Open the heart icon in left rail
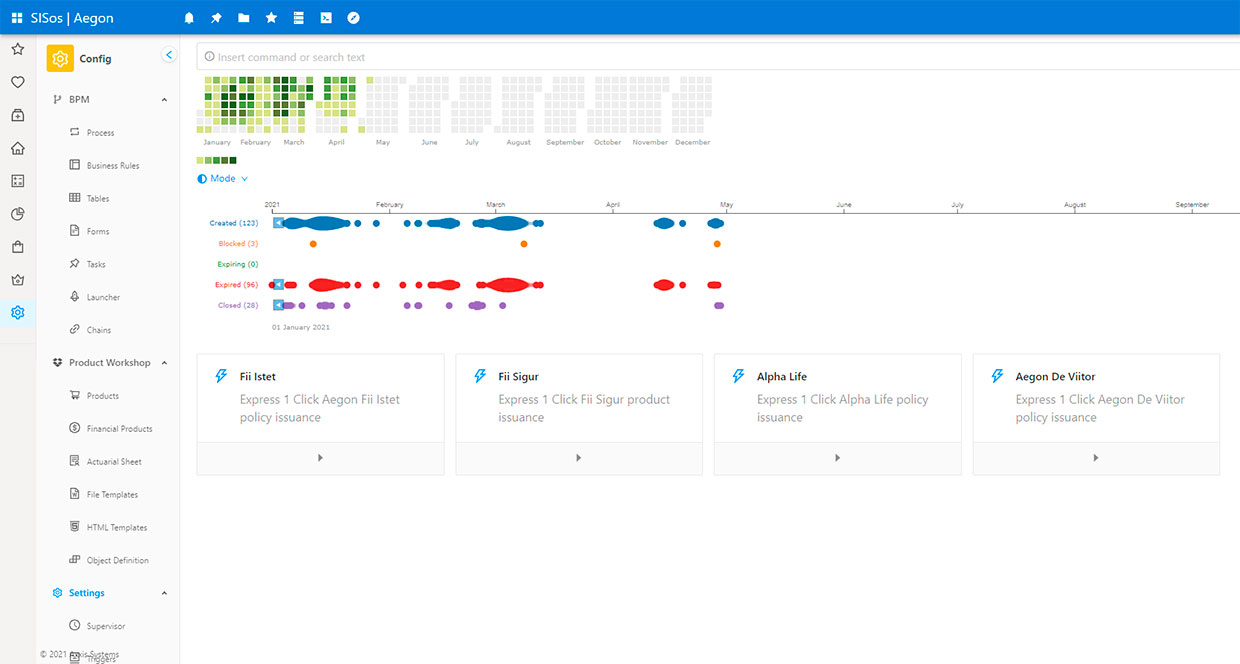Viewport: 1240px width, 664px height. [17, 82]
